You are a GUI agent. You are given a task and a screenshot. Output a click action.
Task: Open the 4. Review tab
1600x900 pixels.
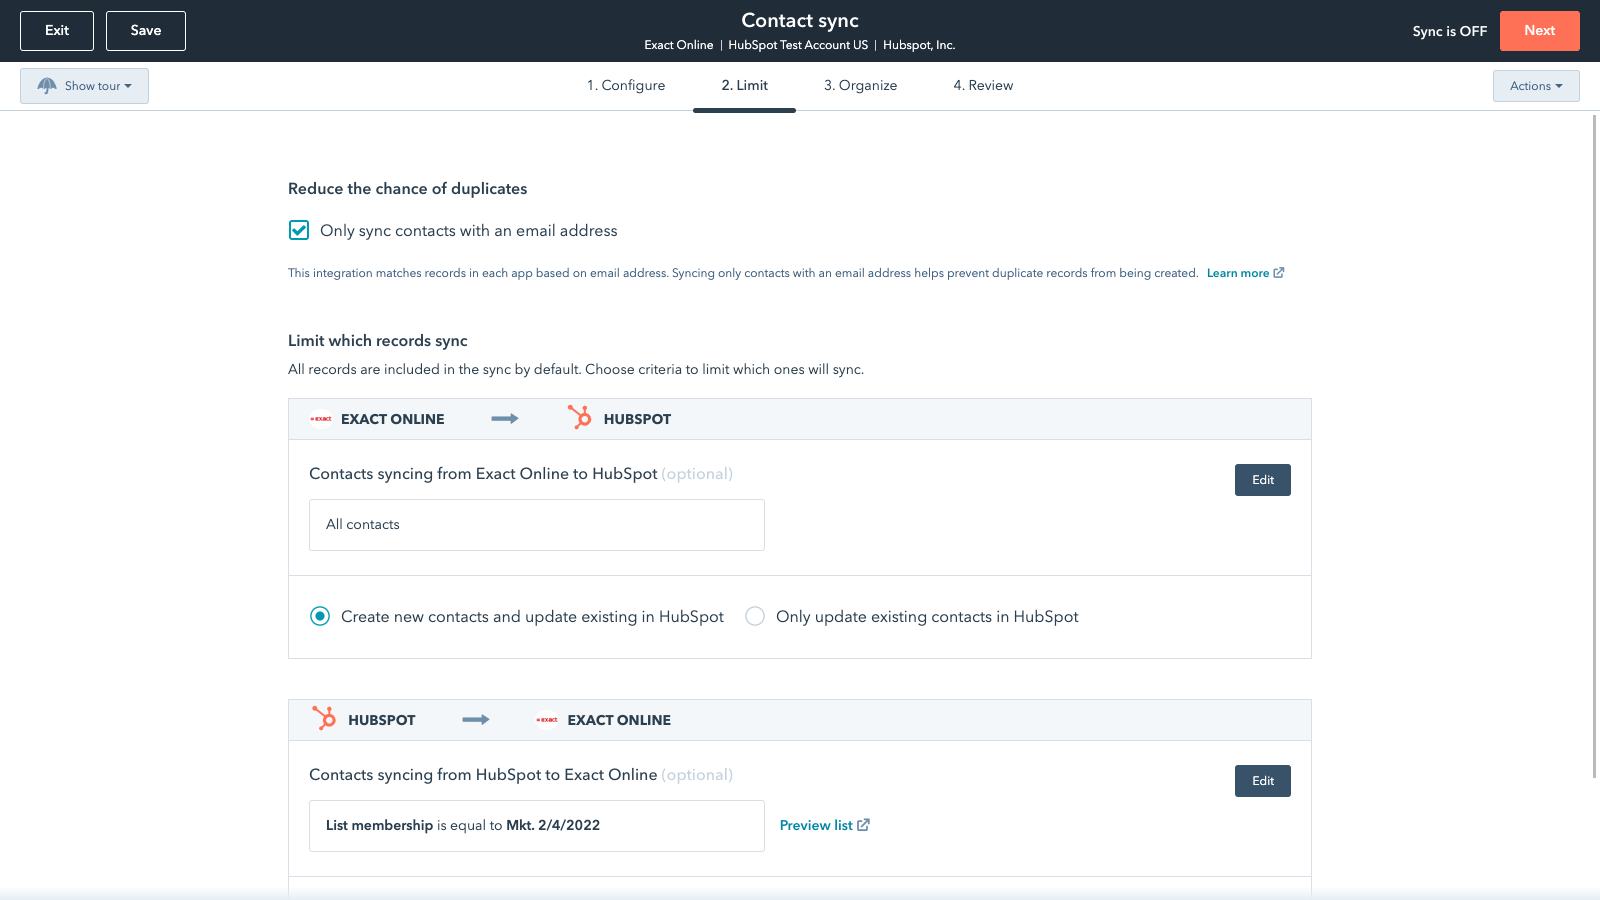(x=983, y=86)
